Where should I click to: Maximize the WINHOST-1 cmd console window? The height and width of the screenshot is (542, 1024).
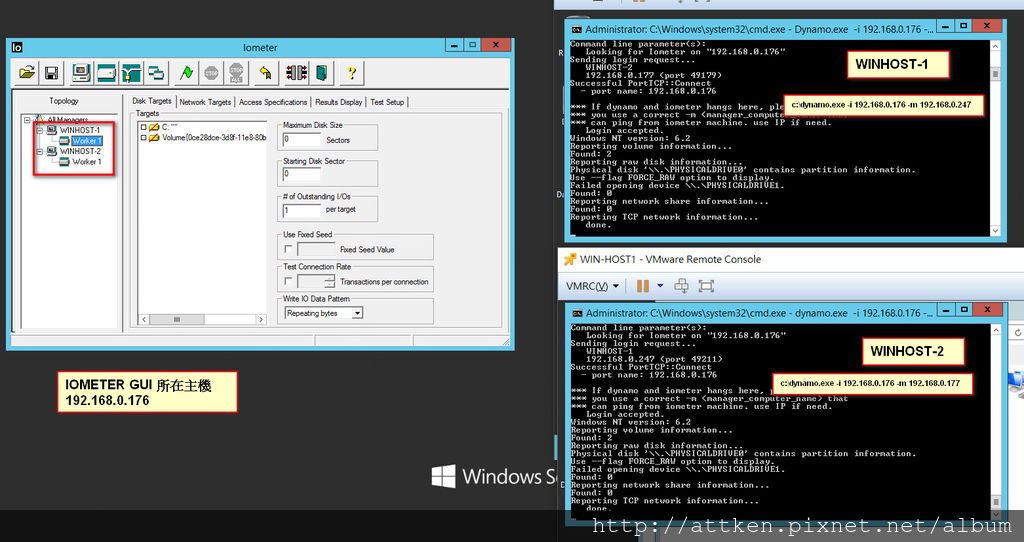click(963, 26)
